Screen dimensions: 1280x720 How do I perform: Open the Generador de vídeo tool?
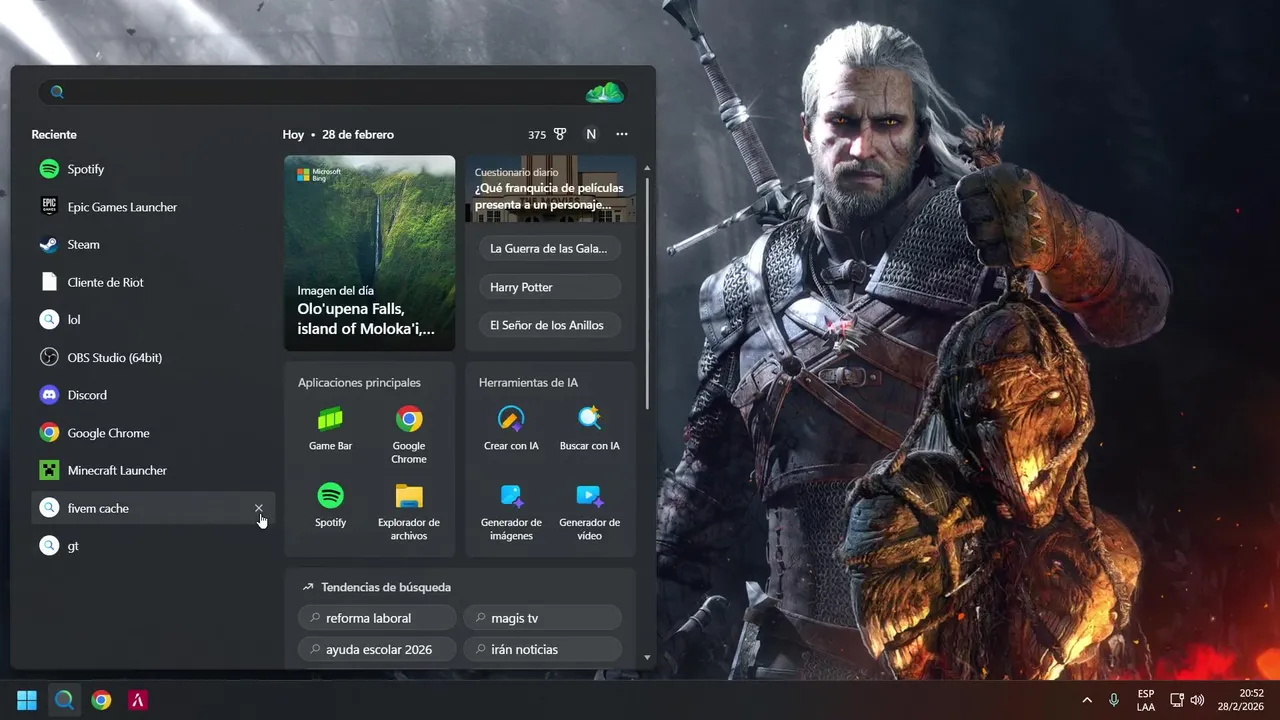click(x=589, y=511)
